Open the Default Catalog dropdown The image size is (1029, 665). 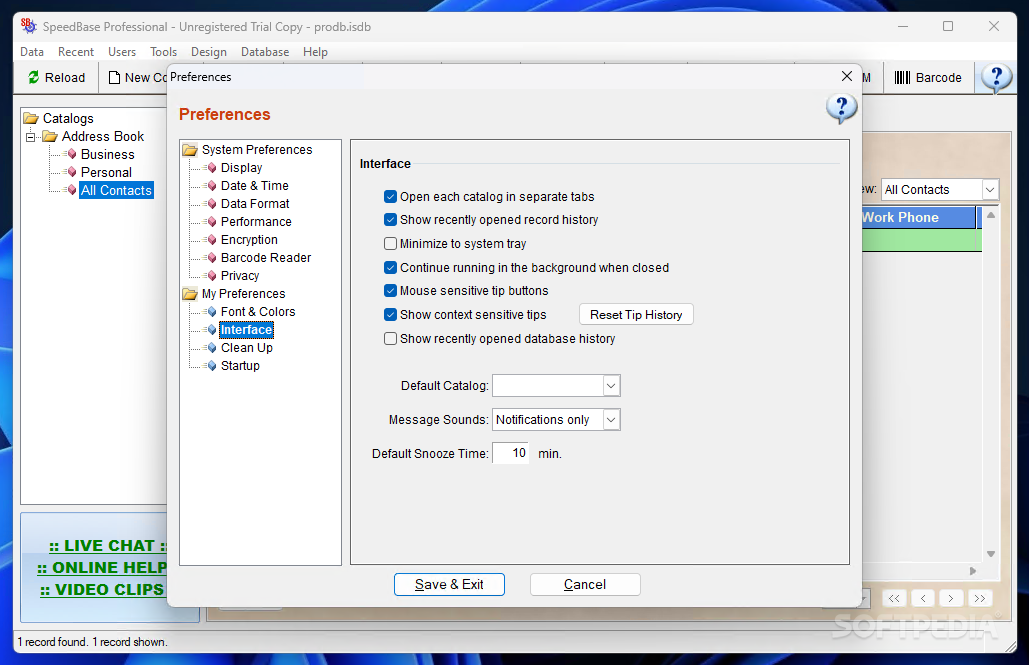[611, 386]
